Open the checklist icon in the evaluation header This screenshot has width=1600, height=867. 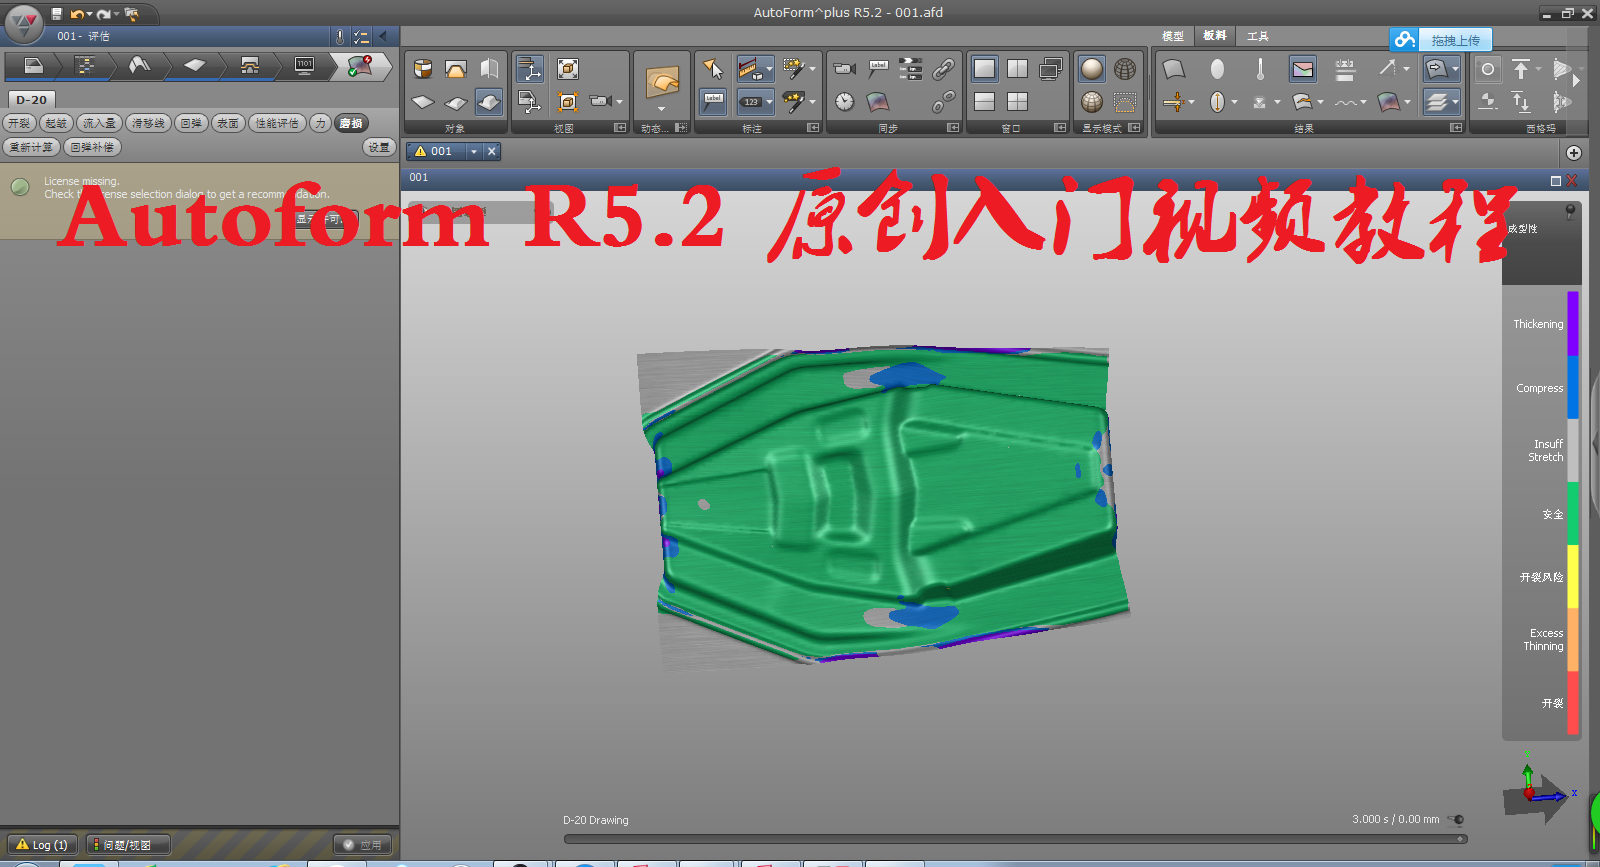pyautogui.click(x=361, y=37)
